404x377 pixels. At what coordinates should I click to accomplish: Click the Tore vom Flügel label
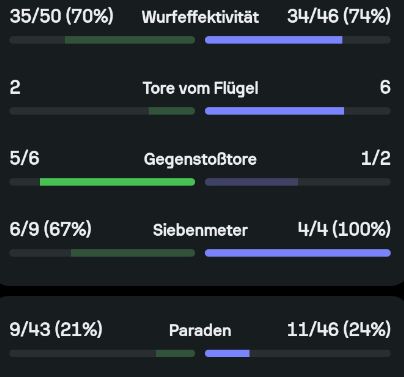pos(200,89)
